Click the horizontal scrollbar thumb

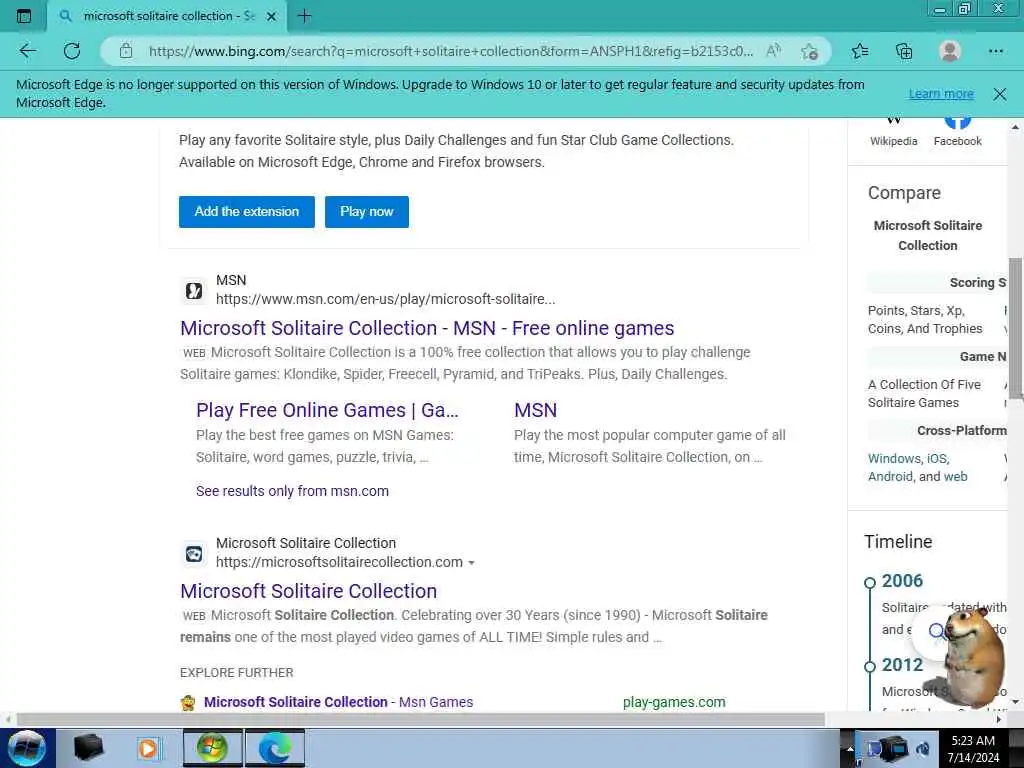tap(421, 720)
